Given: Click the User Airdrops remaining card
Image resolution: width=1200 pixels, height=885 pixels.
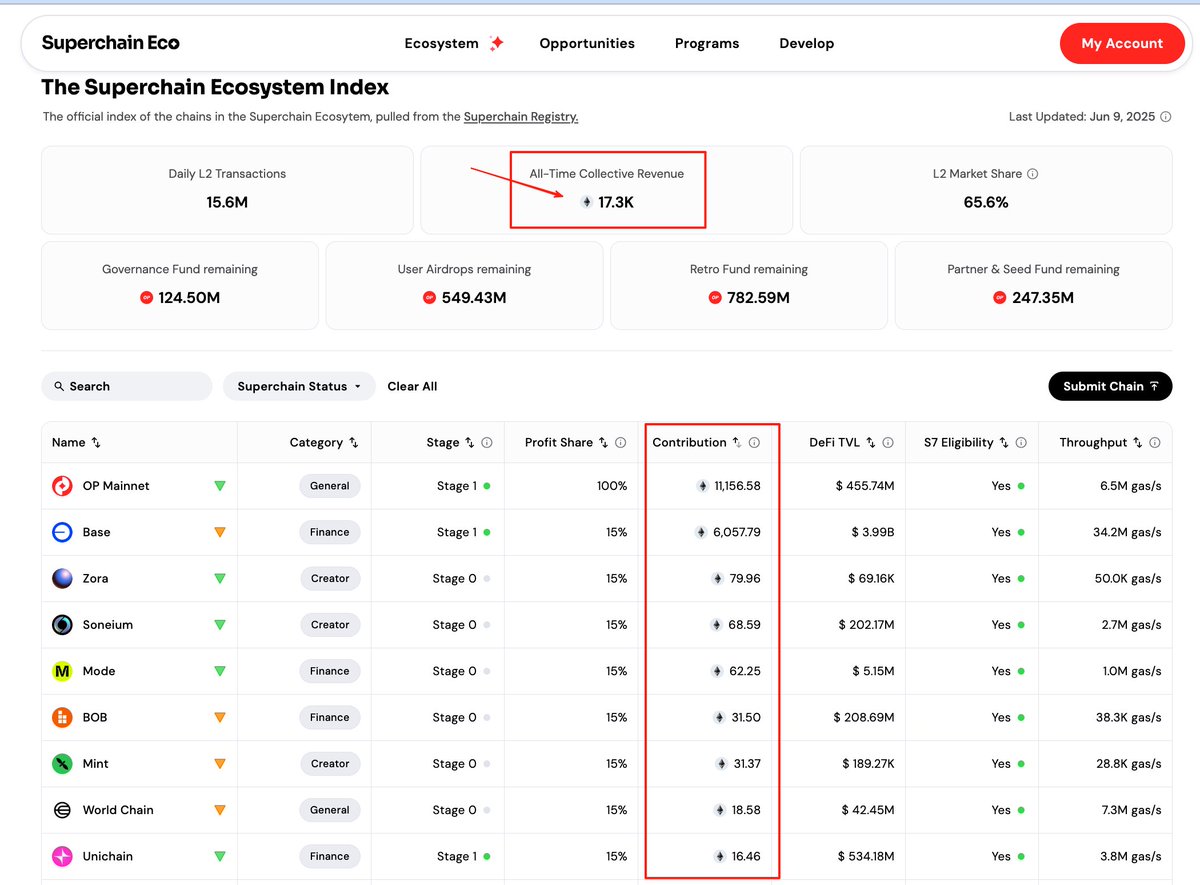Looking at the screenshot, I should point(464,285).
